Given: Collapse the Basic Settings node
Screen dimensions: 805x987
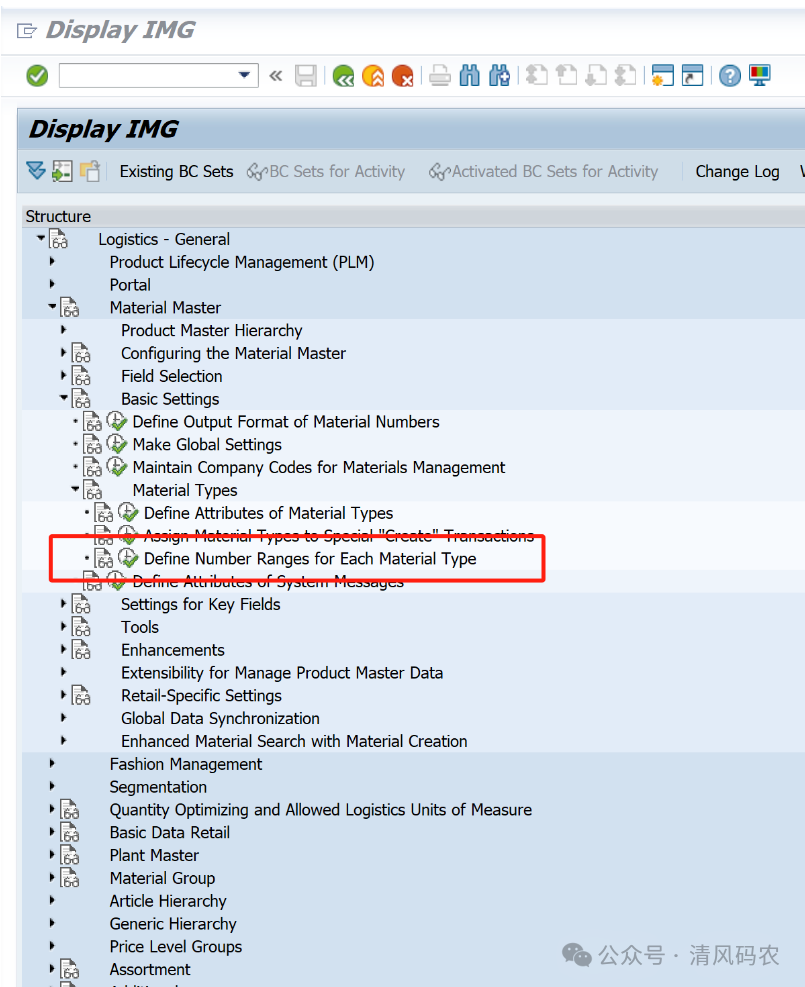Looking at the screenshot, I should [x=63, y=398].
